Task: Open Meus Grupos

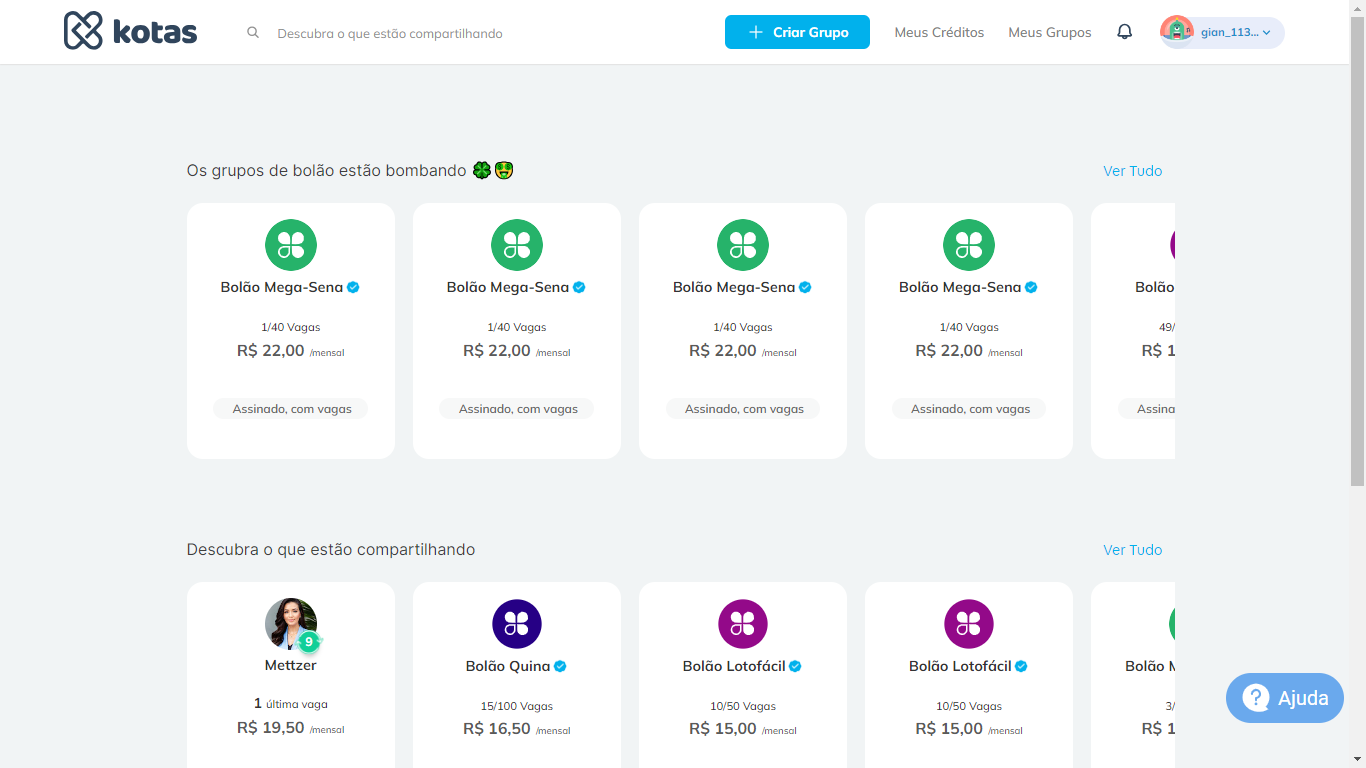Action: tap(1050, 32)
